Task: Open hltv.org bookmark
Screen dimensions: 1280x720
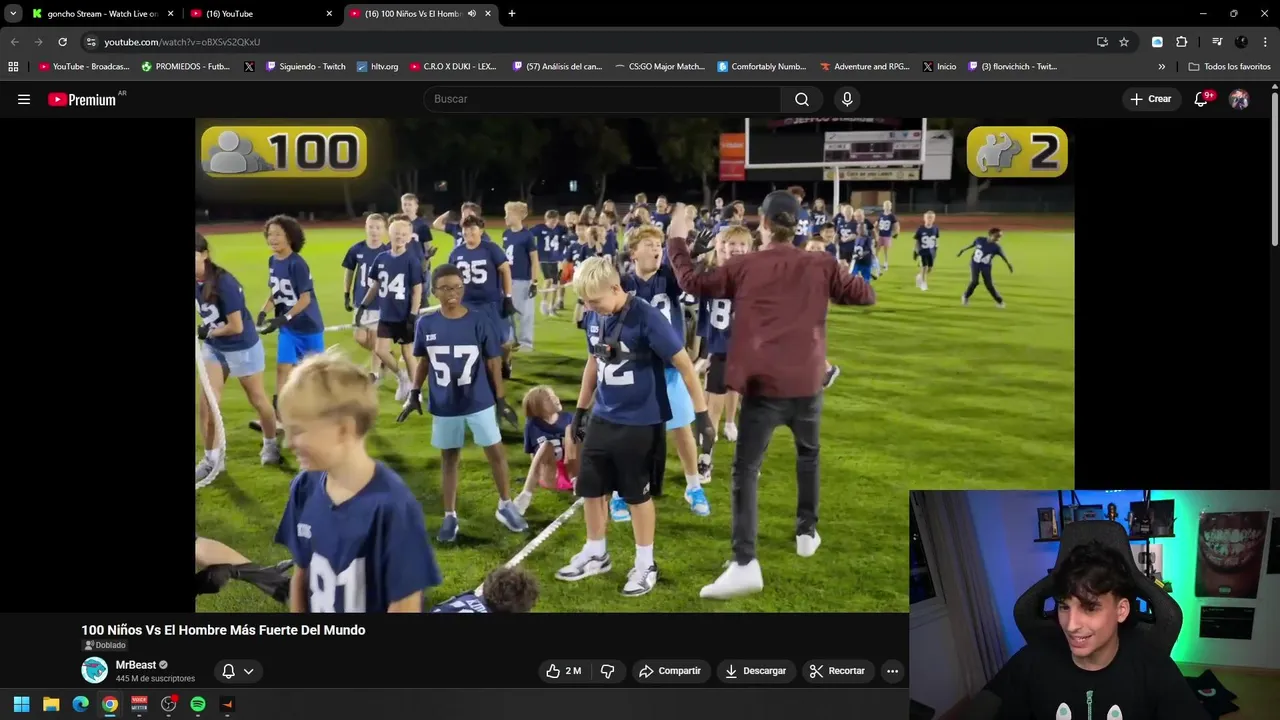Action: [x=377, y=67]
